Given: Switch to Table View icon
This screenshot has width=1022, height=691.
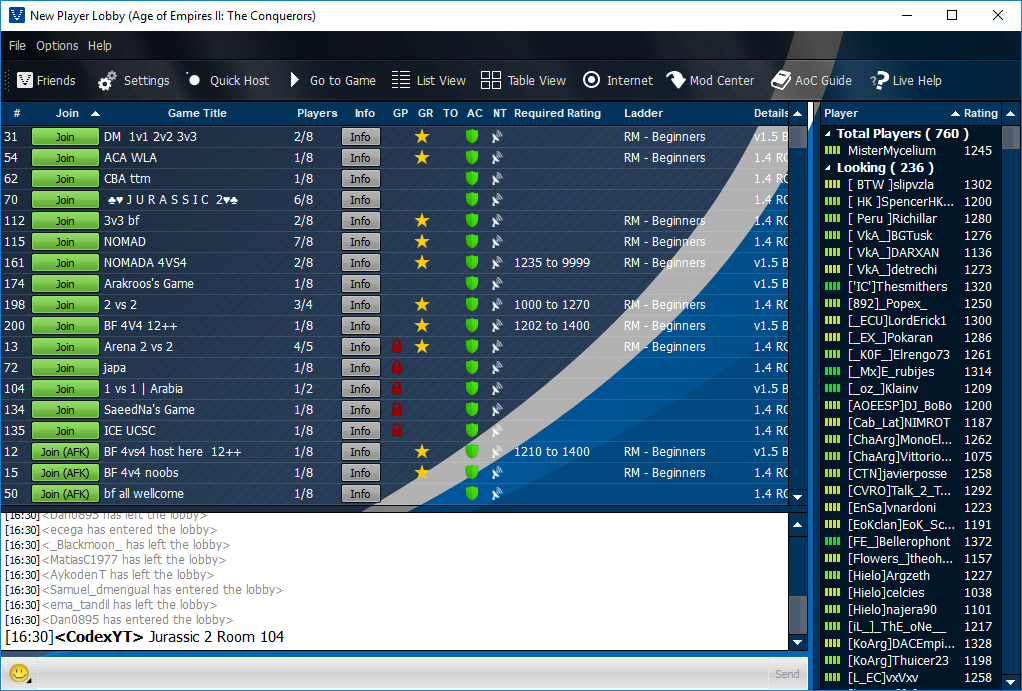Looking at the screenshot, I should (491, 80).
